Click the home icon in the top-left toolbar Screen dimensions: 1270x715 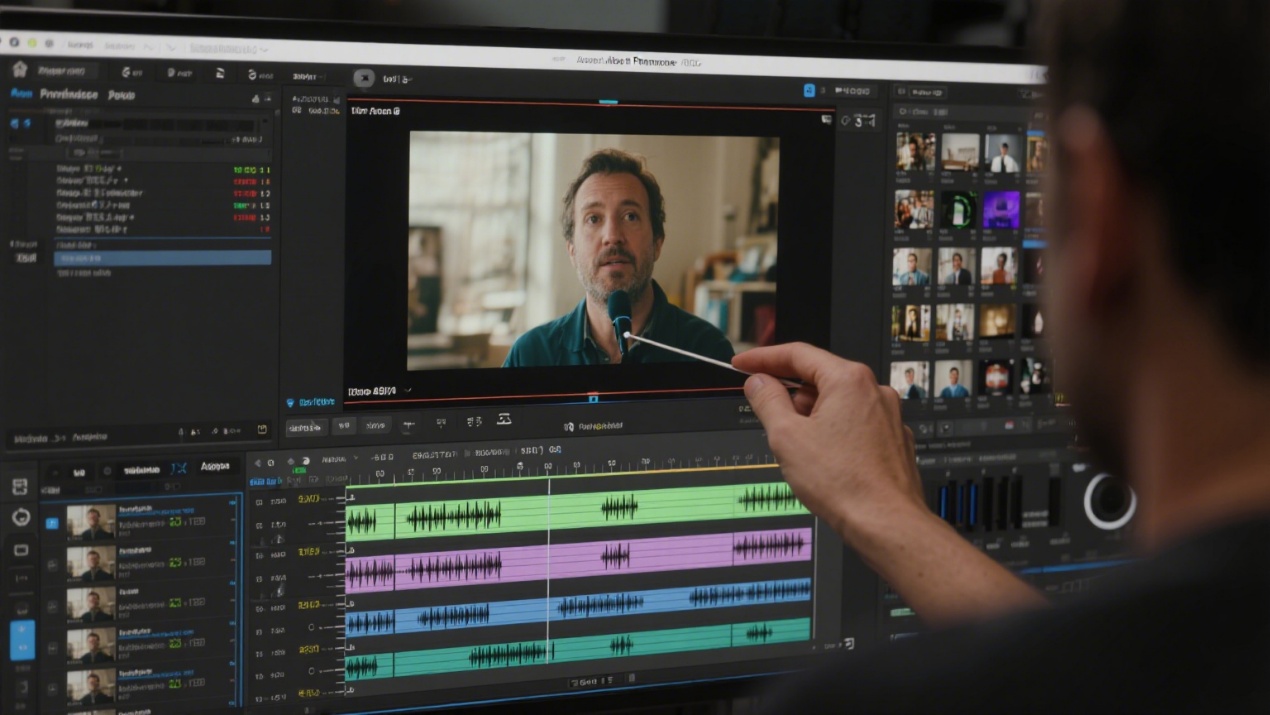click(18, 69)
